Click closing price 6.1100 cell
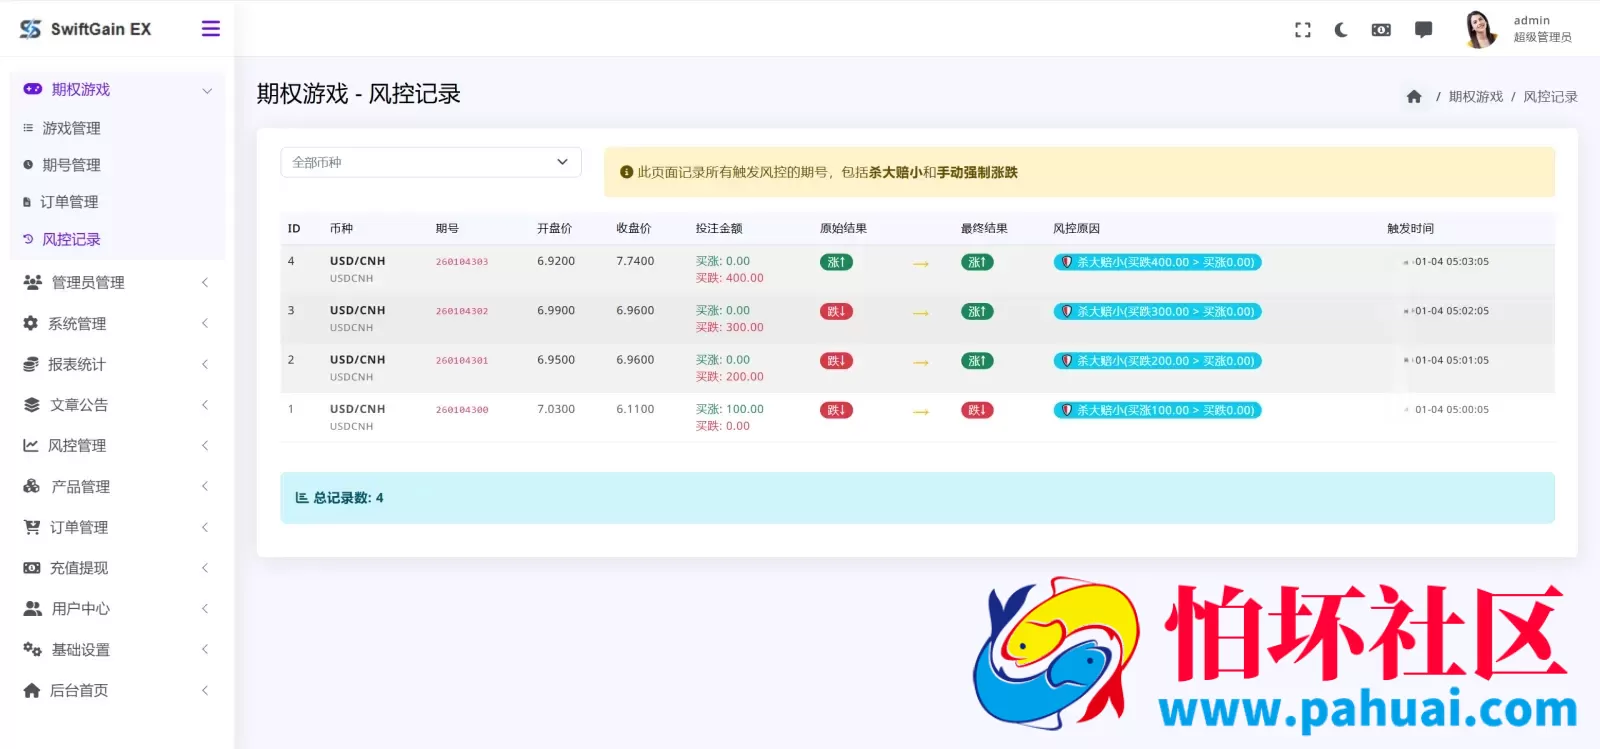This screenshot has height=749, width=1600. tap(635, 409)
